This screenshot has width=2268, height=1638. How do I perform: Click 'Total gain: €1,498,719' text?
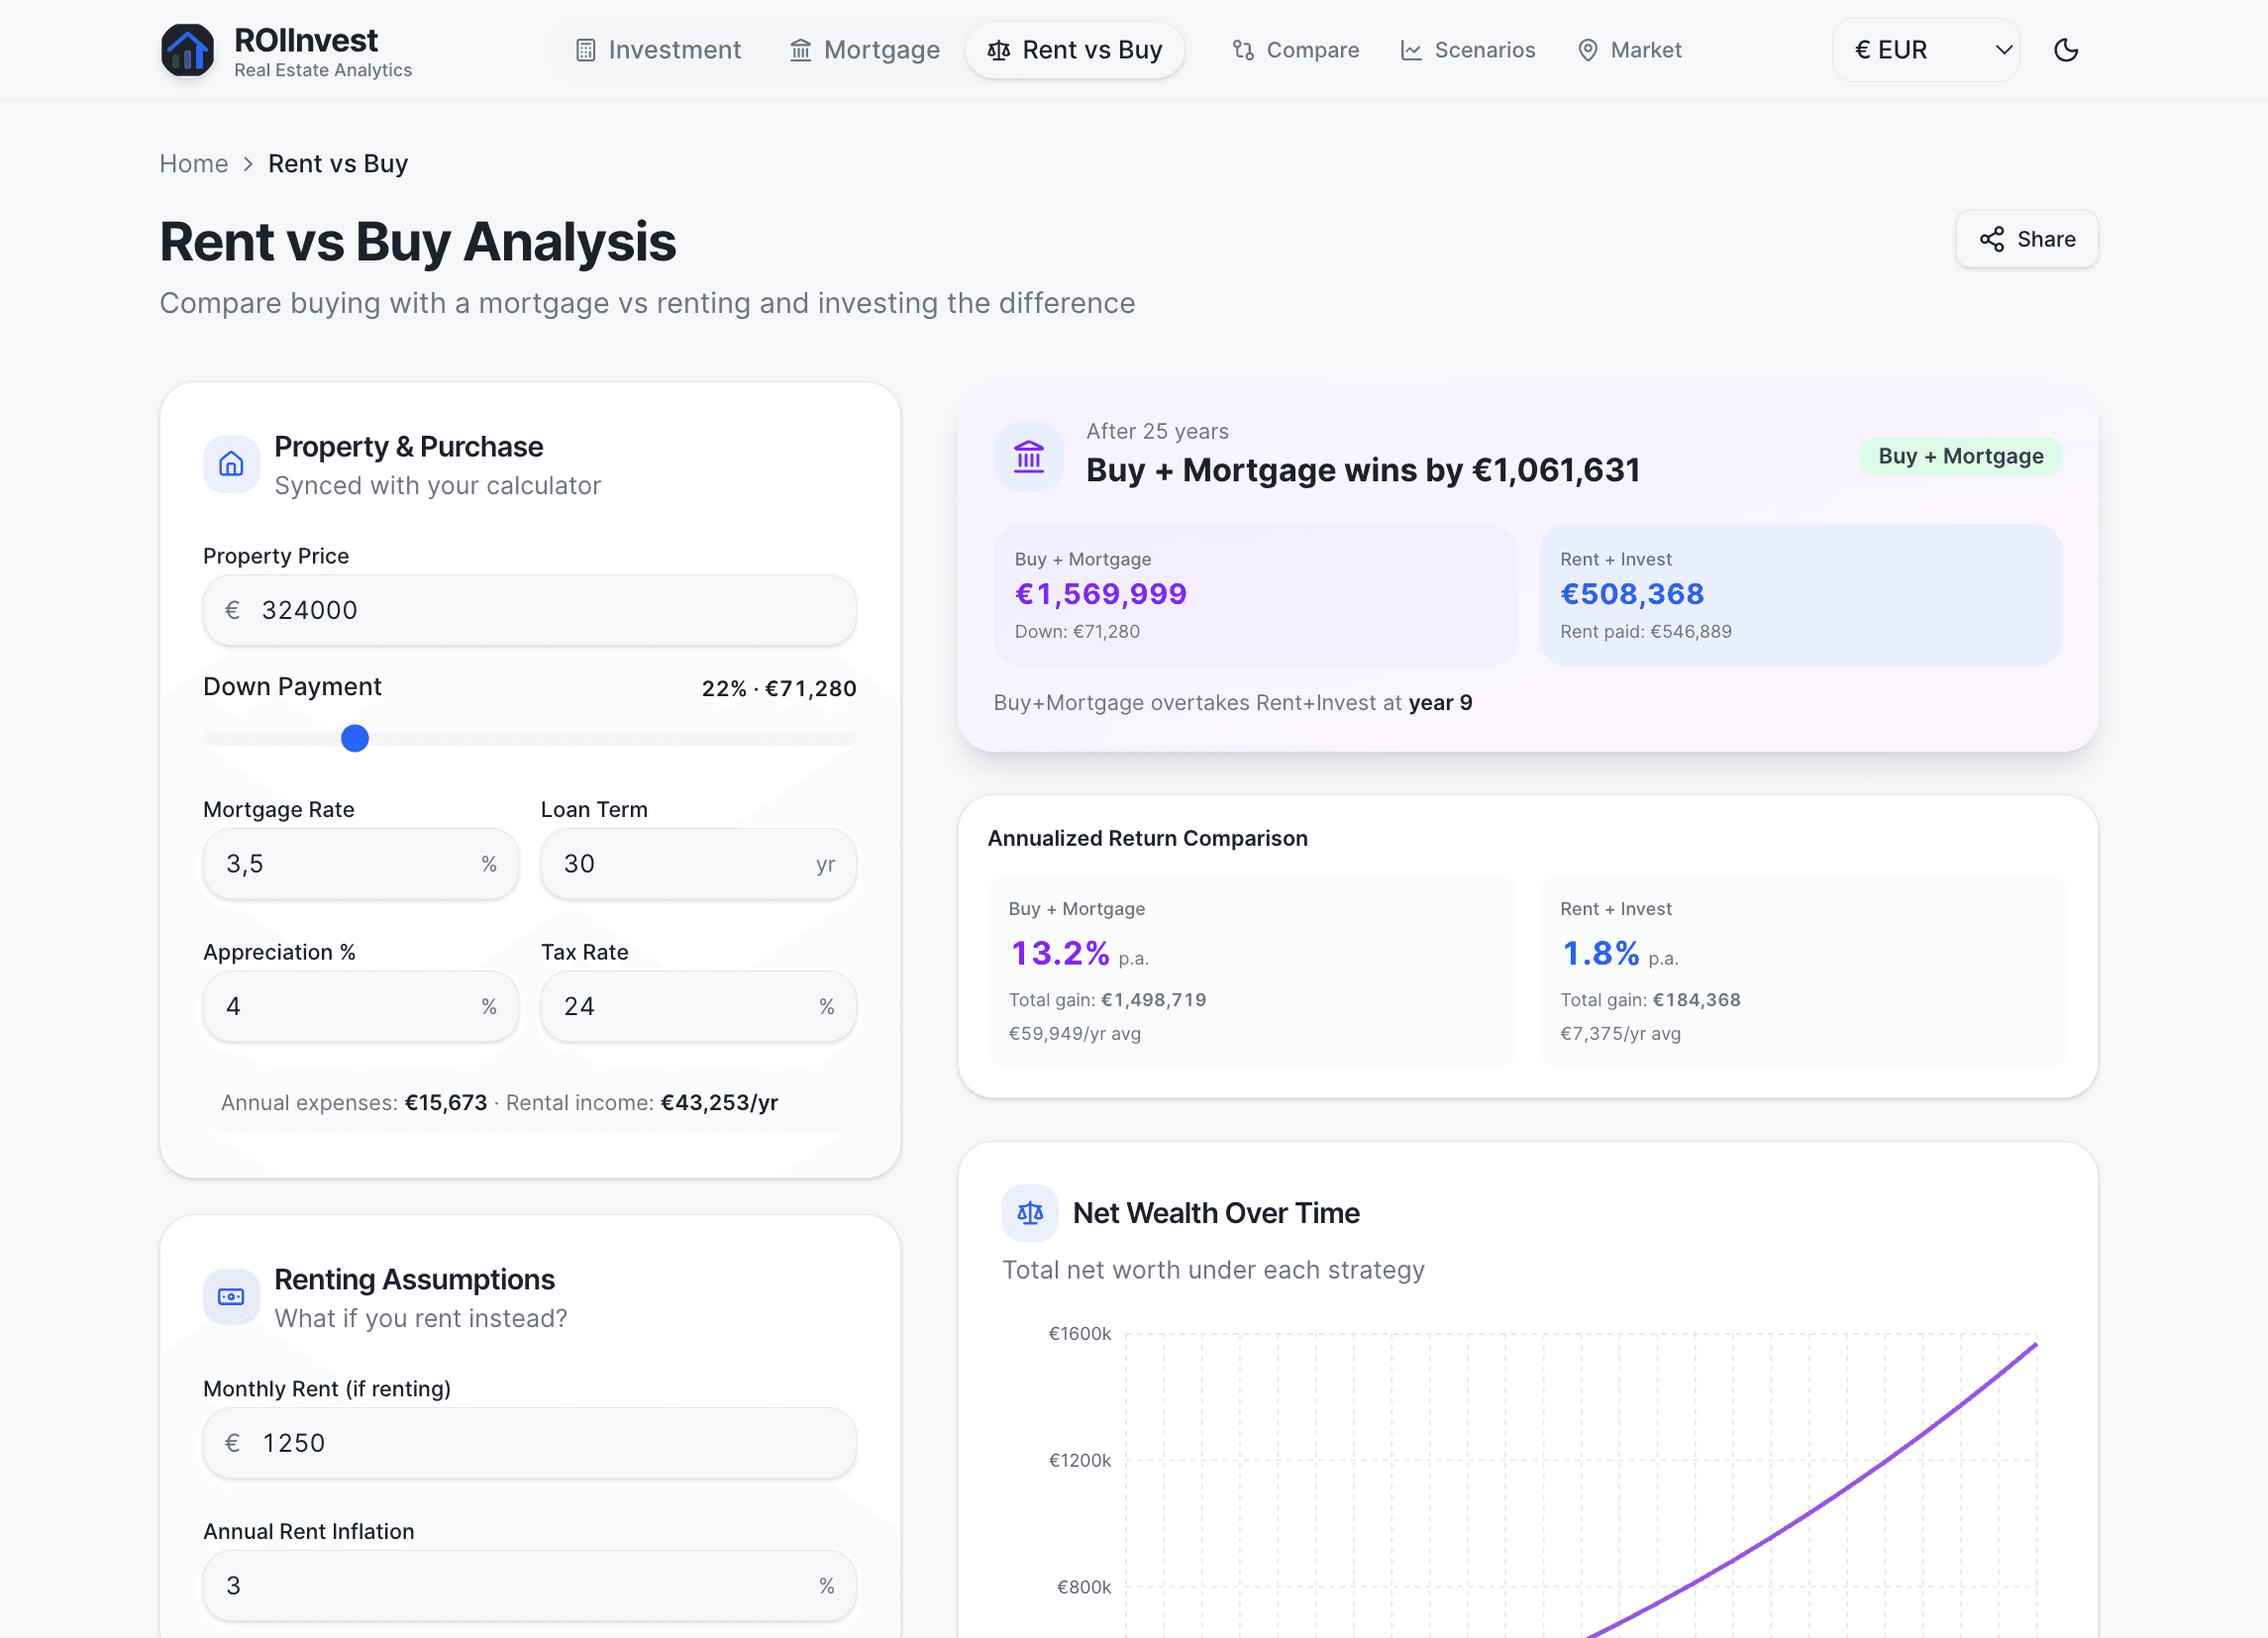(1107, 1000)
